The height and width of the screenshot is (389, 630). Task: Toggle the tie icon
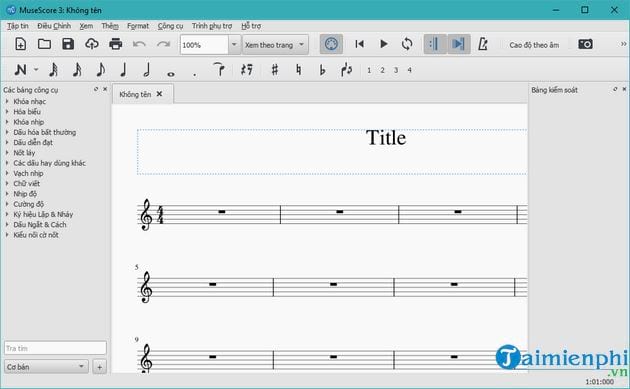219,70
